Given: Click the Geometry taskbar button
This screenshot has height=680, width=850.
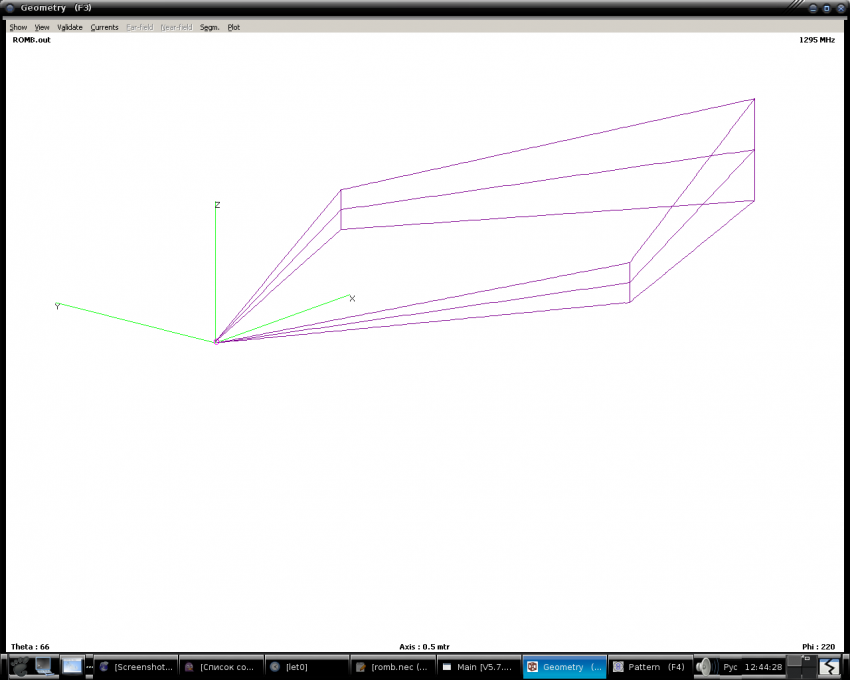Looking at the screenshot, I should click(564, 667).
